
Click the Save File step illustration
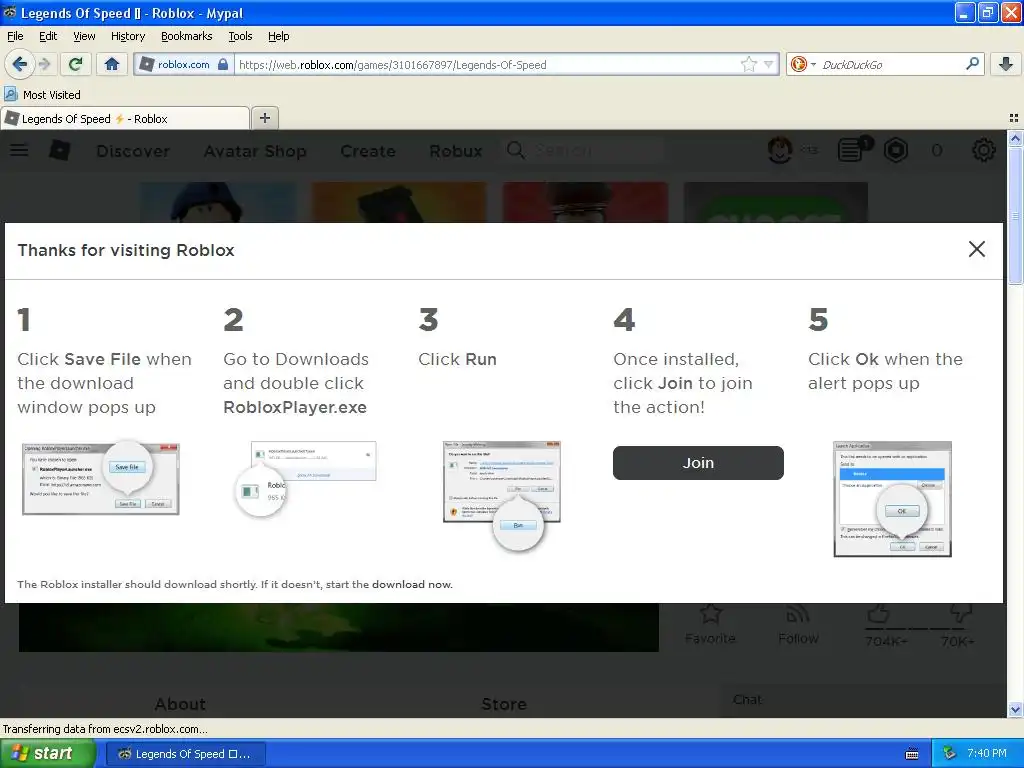pyautogui.click(x=101, y=477)
